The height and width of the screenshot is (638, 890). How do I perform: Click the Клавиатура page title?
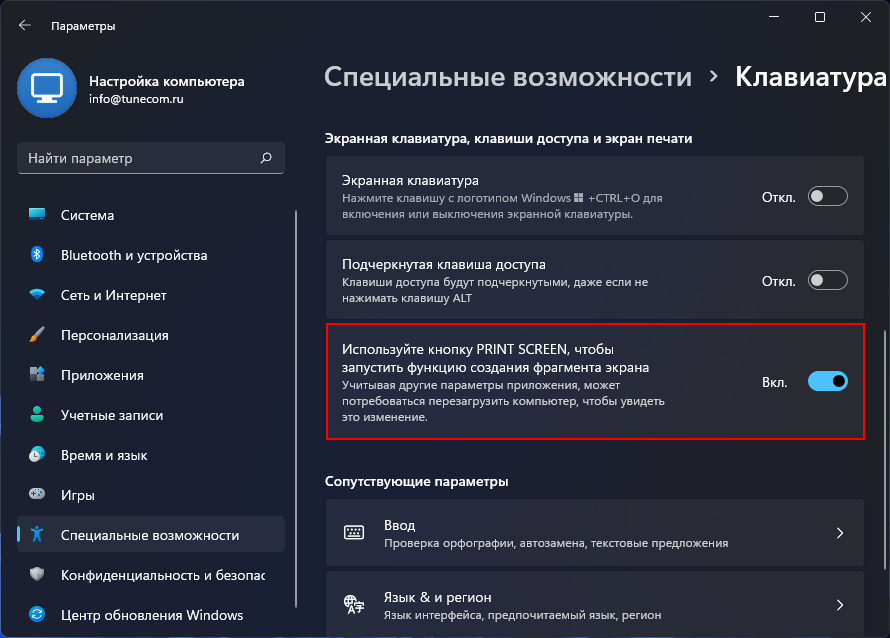tap(811, 77)
